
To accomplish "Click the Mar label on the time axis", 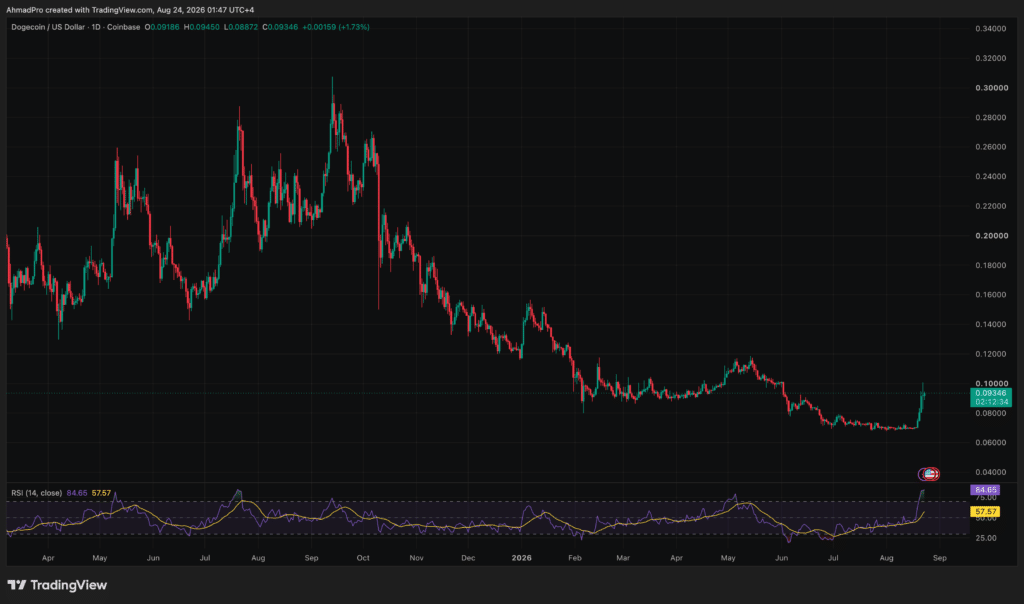I will (623, 558).
